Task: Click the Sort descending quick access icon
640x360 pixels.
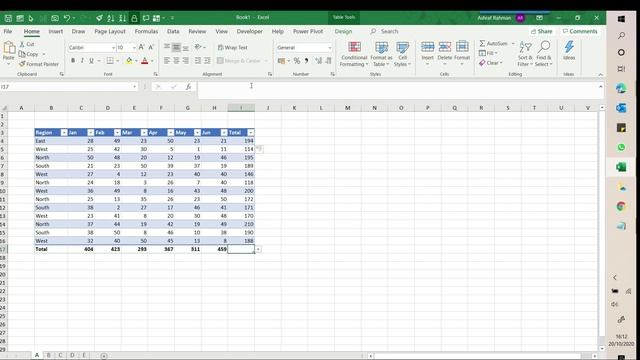Action: [122, 18]
